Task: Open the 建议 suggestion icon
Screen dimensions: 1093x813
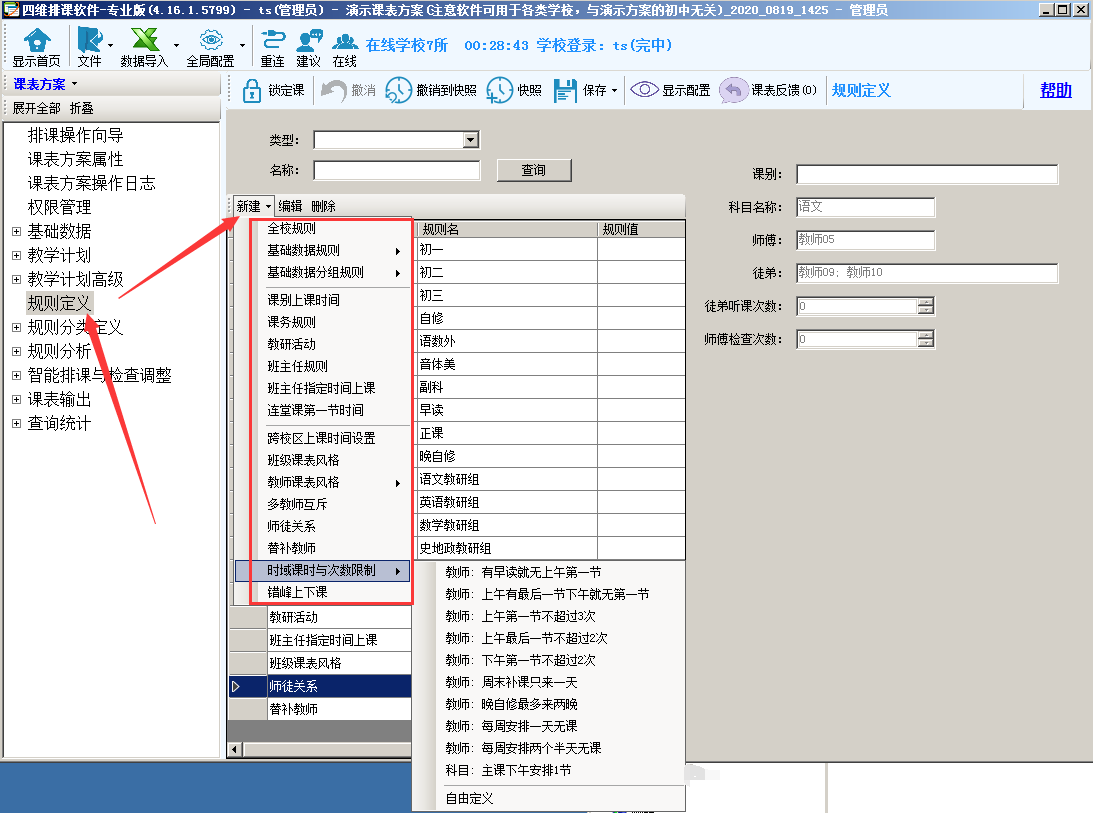Action: point(308,41)
